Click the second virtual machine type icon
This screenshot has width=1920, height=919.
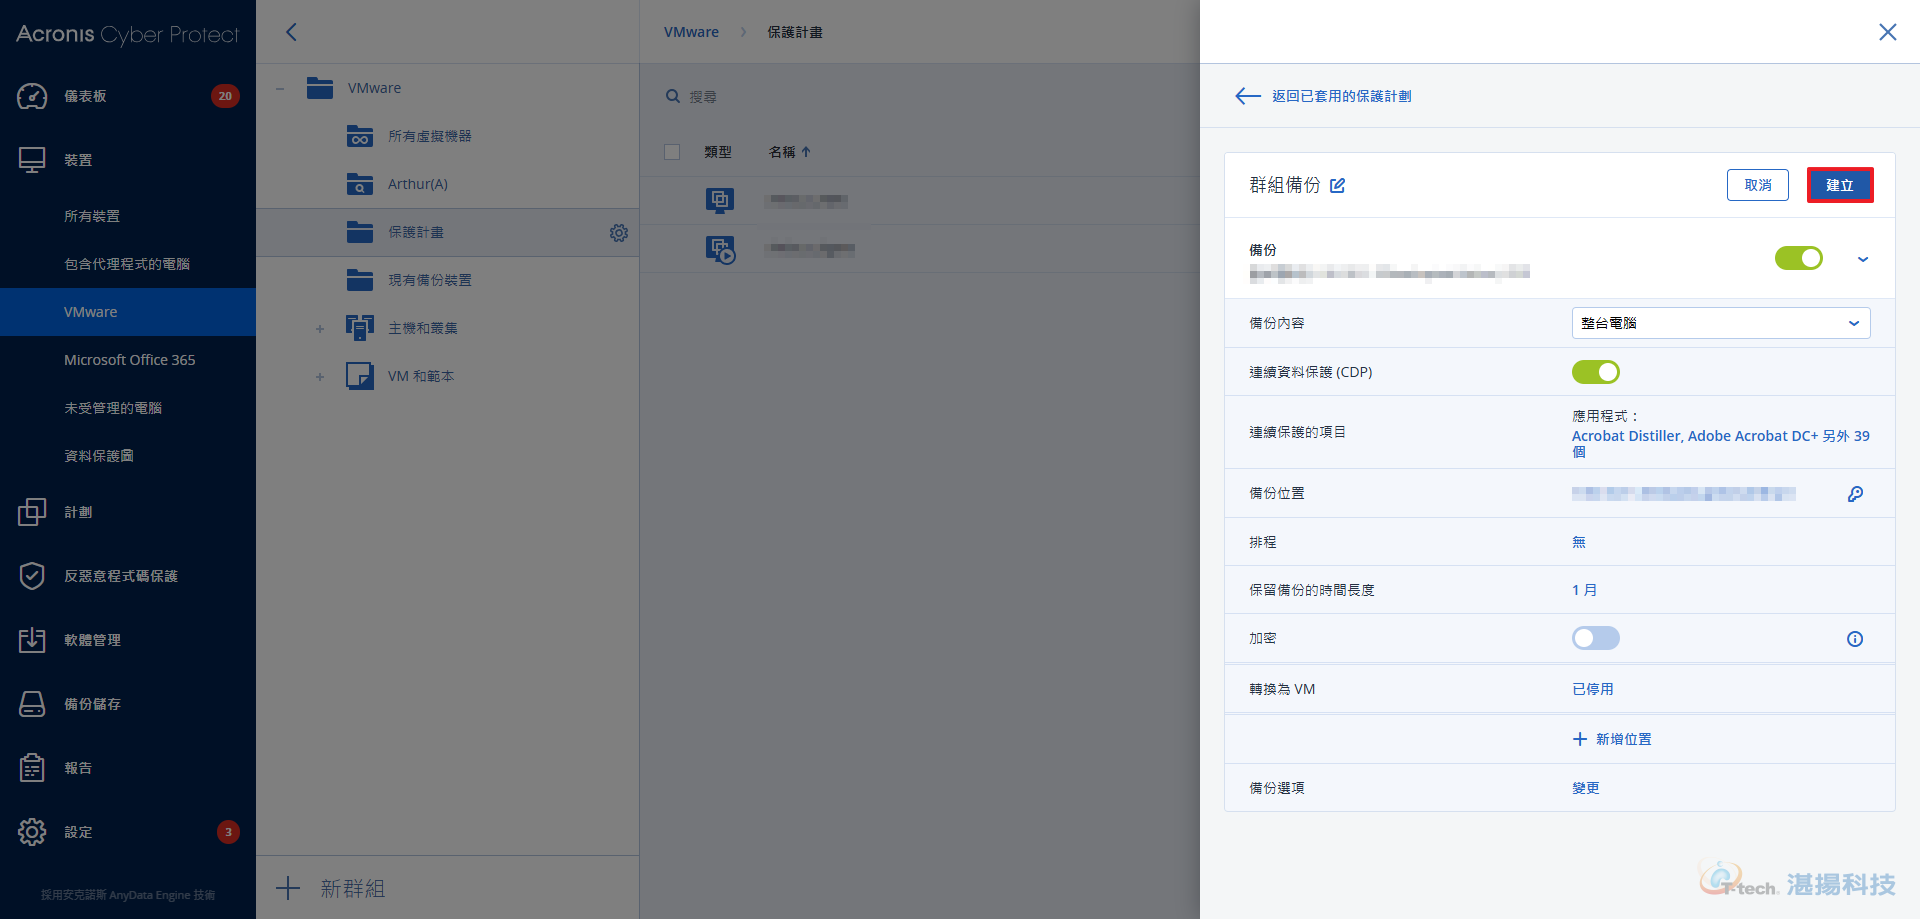720,249
